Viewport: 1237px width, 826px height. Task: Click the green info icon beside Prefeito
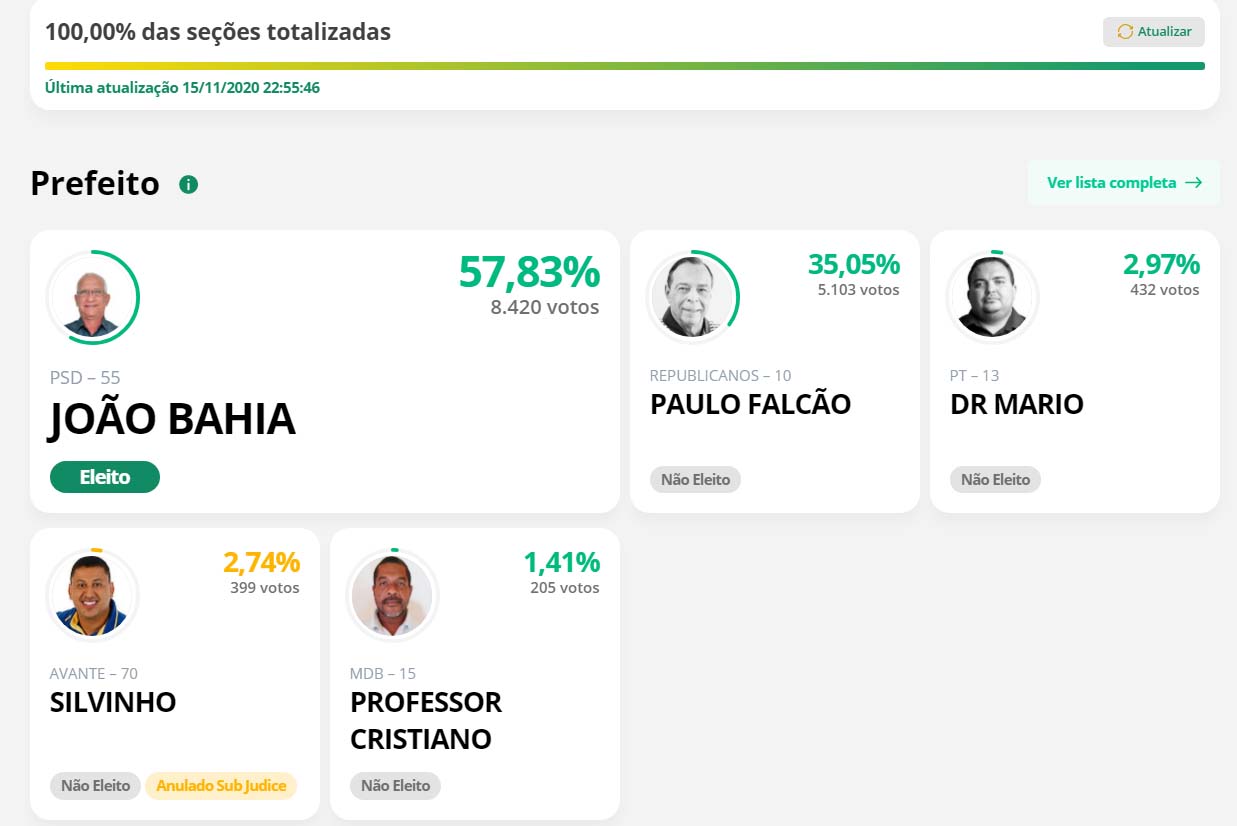point(188,185)
